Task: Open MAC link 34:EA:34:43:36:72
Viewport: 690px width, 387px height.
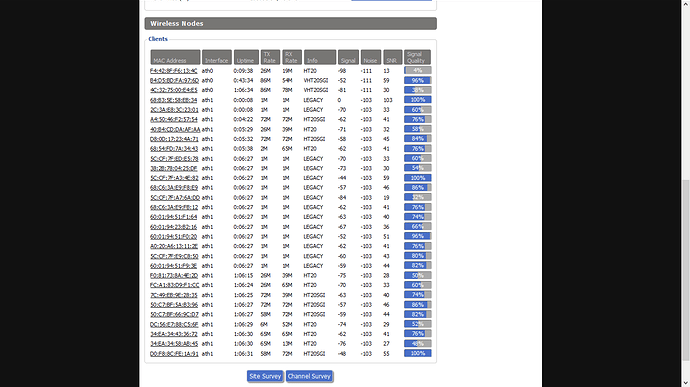Action: [x=173, y=334]
